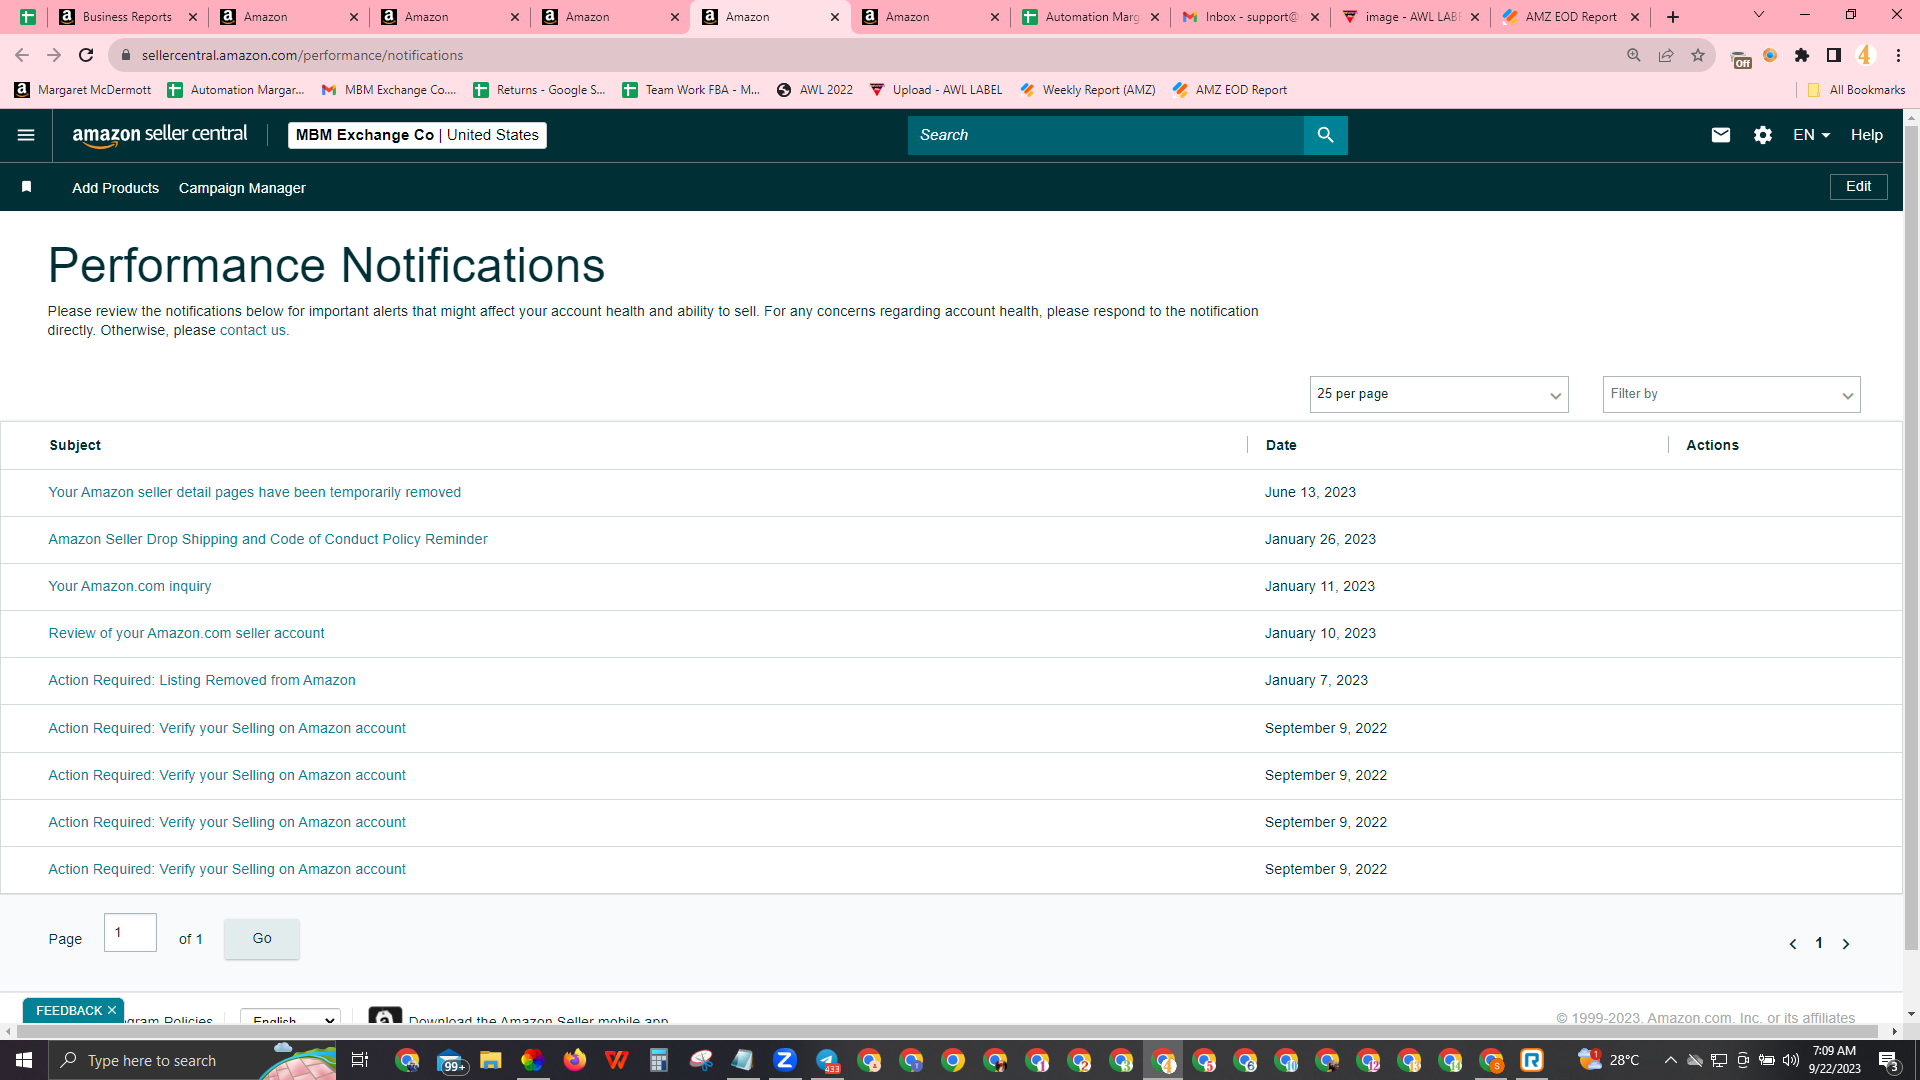Go to previous notifications page arrow
The image size is (1920, 1080).
coord(1793,944)
